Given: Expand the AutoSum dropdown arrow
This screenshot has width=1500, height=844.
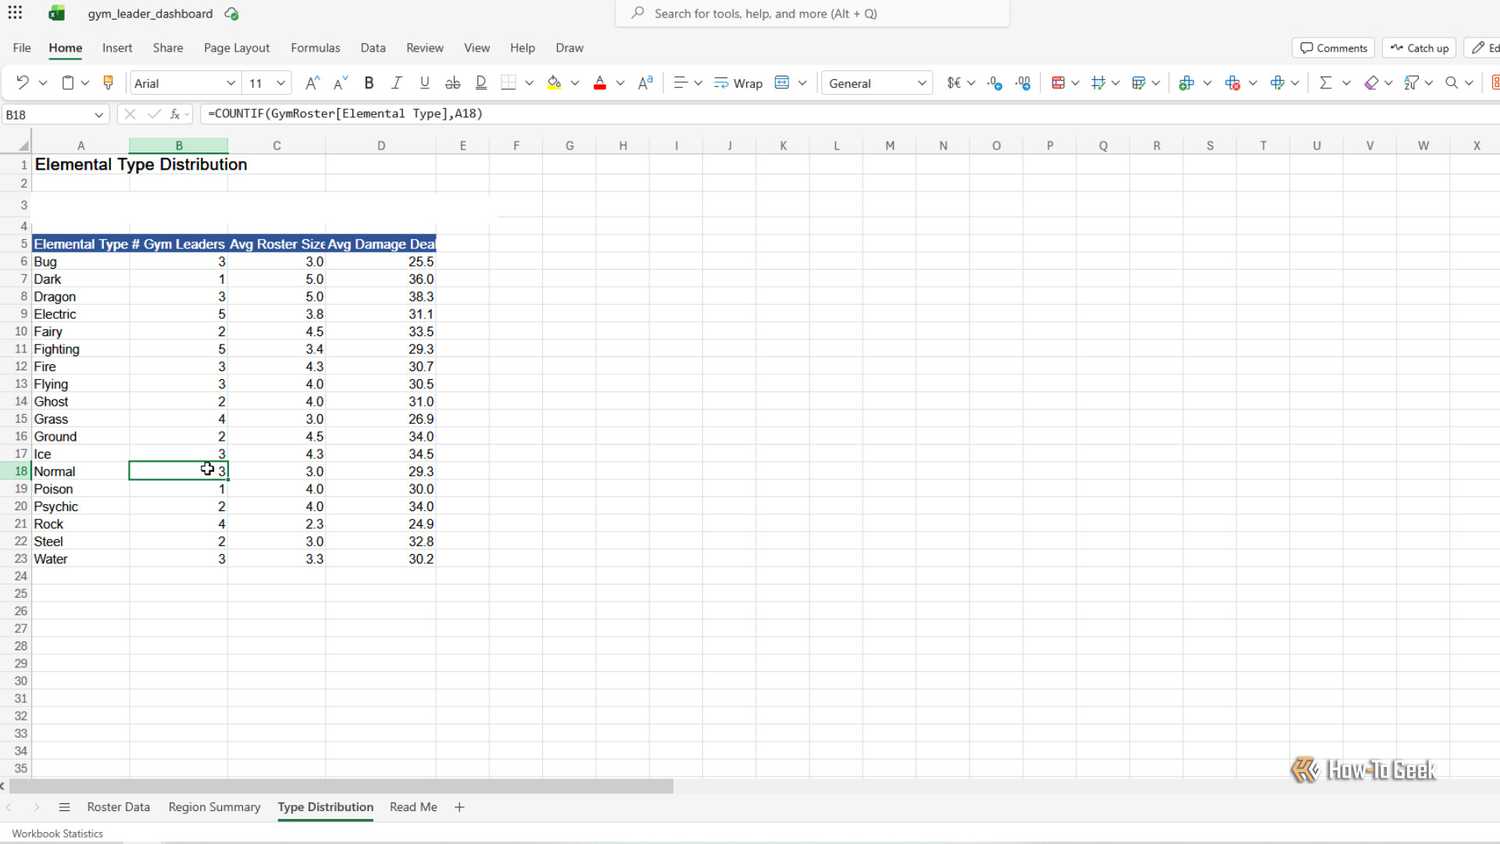Looking at the screenshot, I should (x=1346, y=83).
